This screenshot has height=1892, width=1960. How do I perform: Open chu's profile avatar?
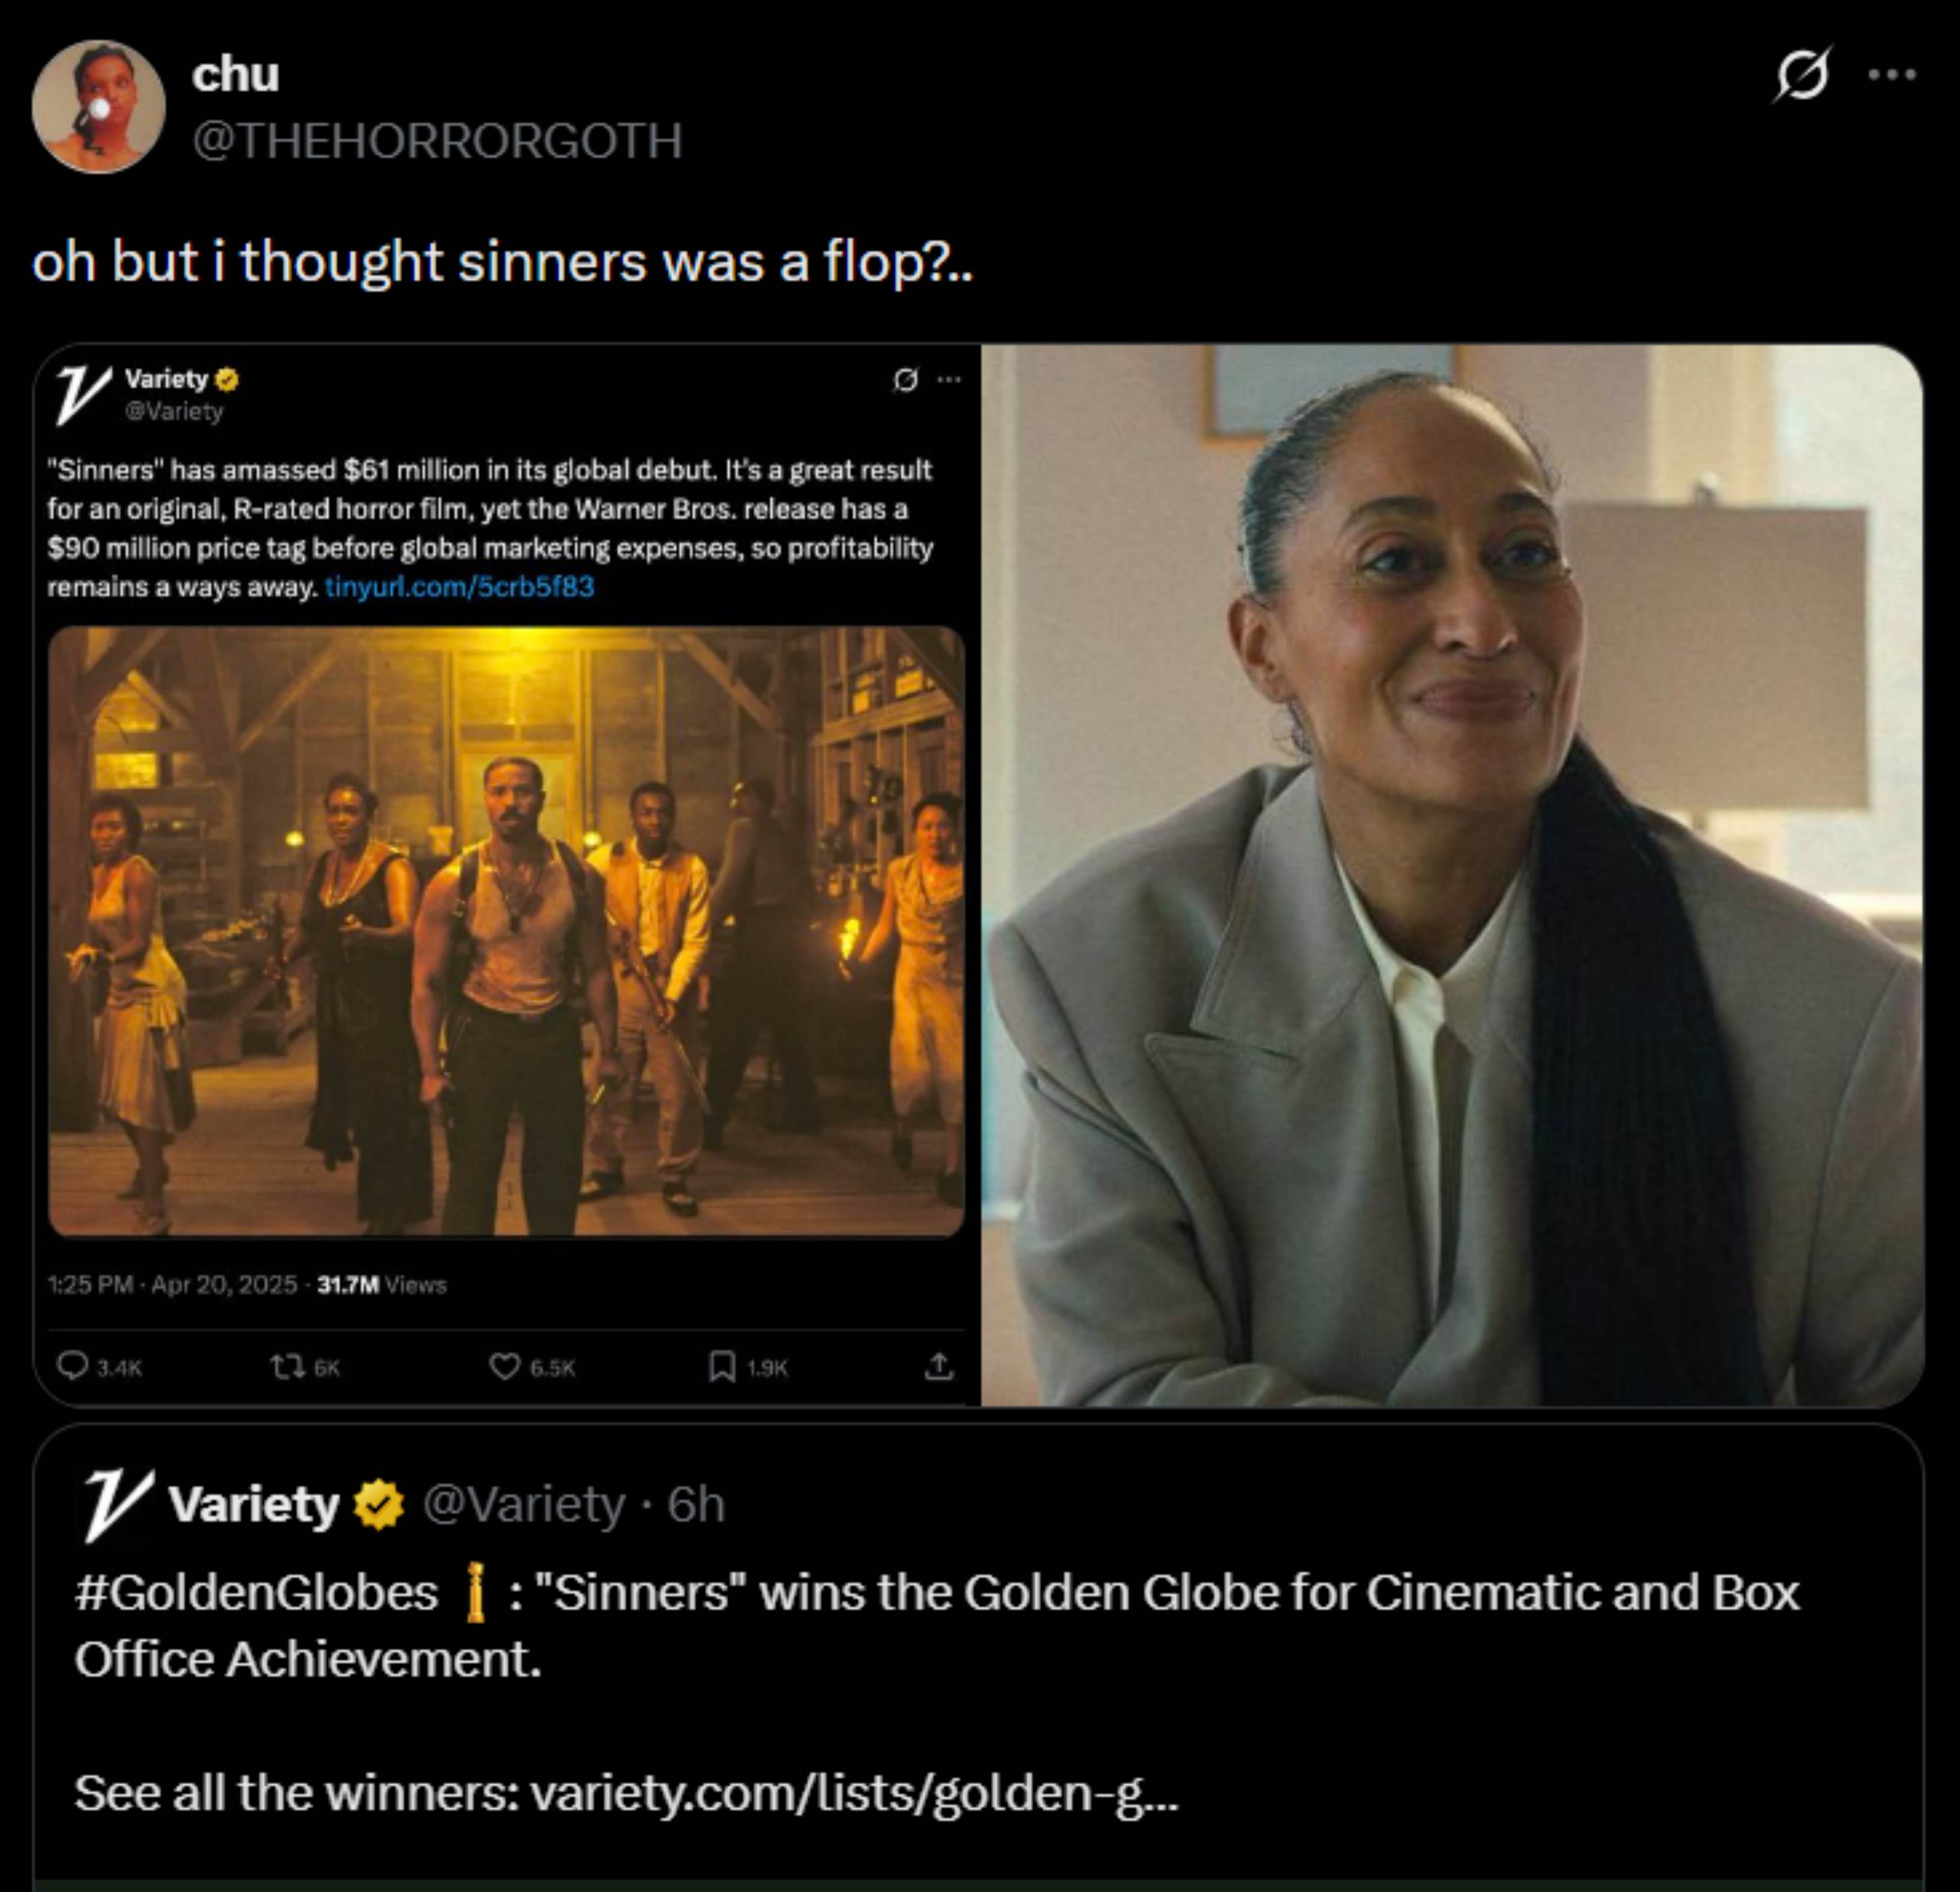[98, 106]
